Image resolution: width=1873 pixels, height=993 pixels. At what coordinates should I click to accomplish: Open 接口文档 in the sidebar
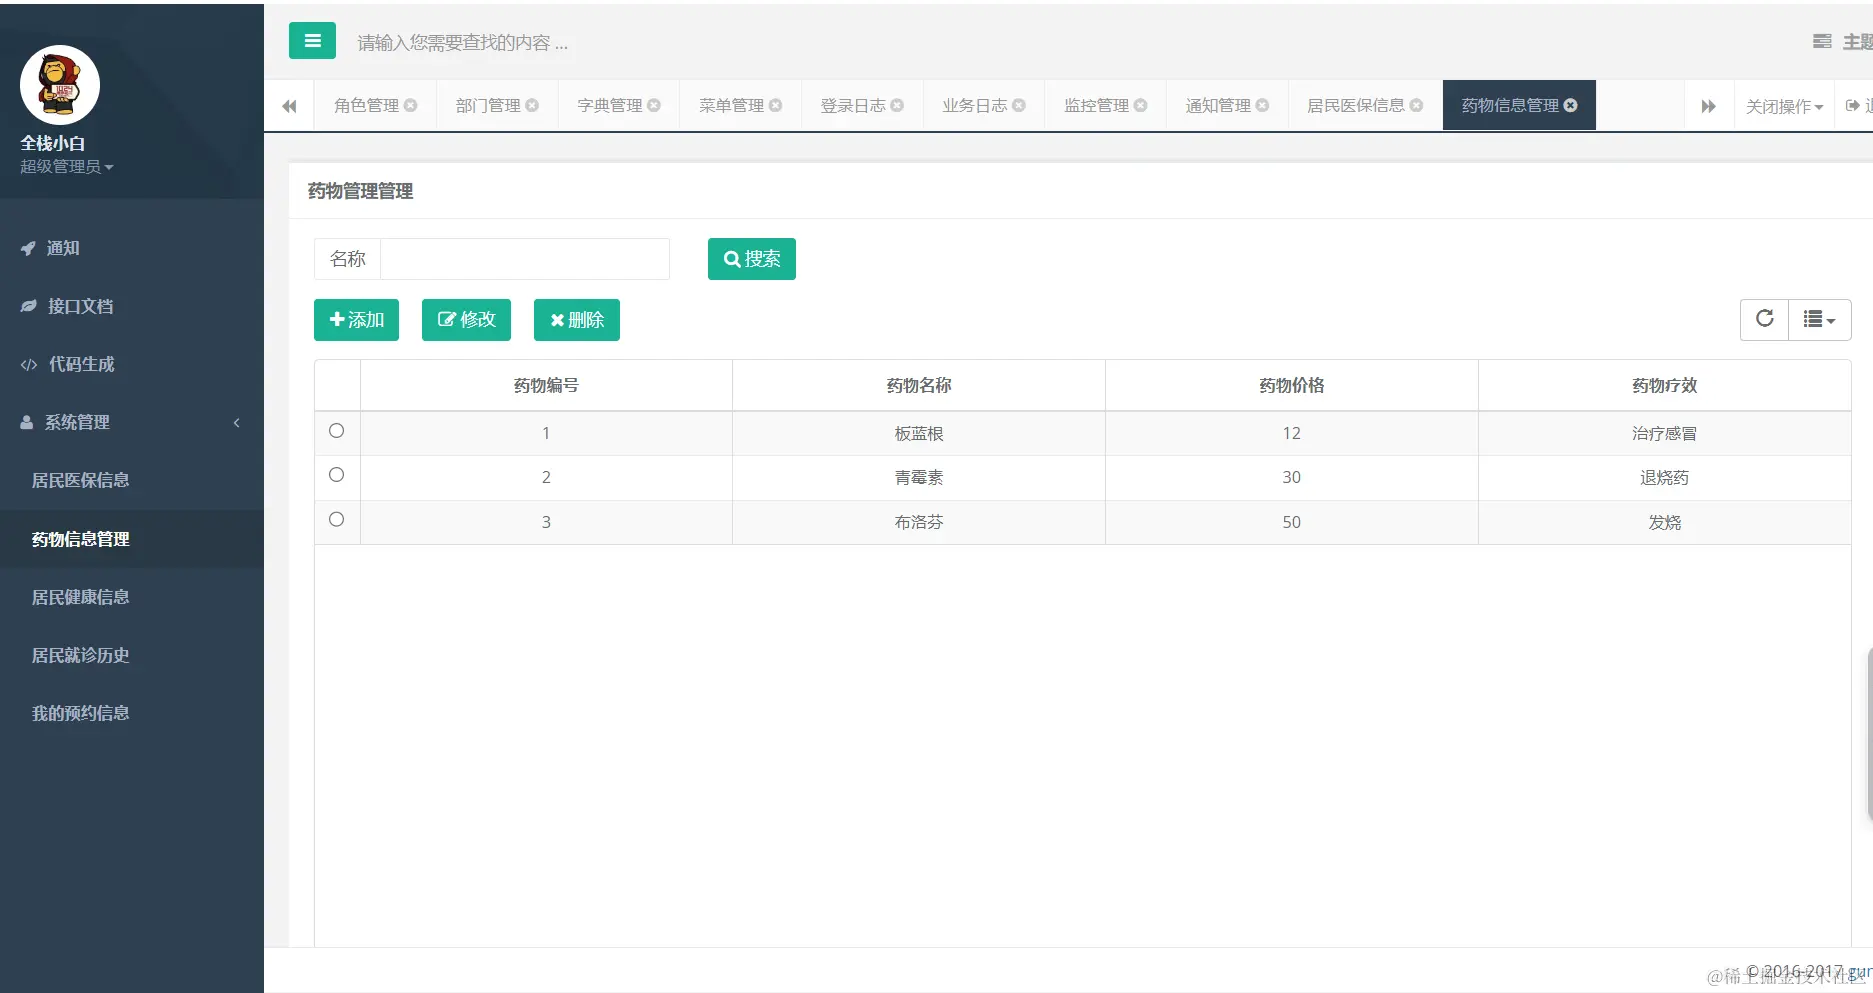[x=132, y=306]
